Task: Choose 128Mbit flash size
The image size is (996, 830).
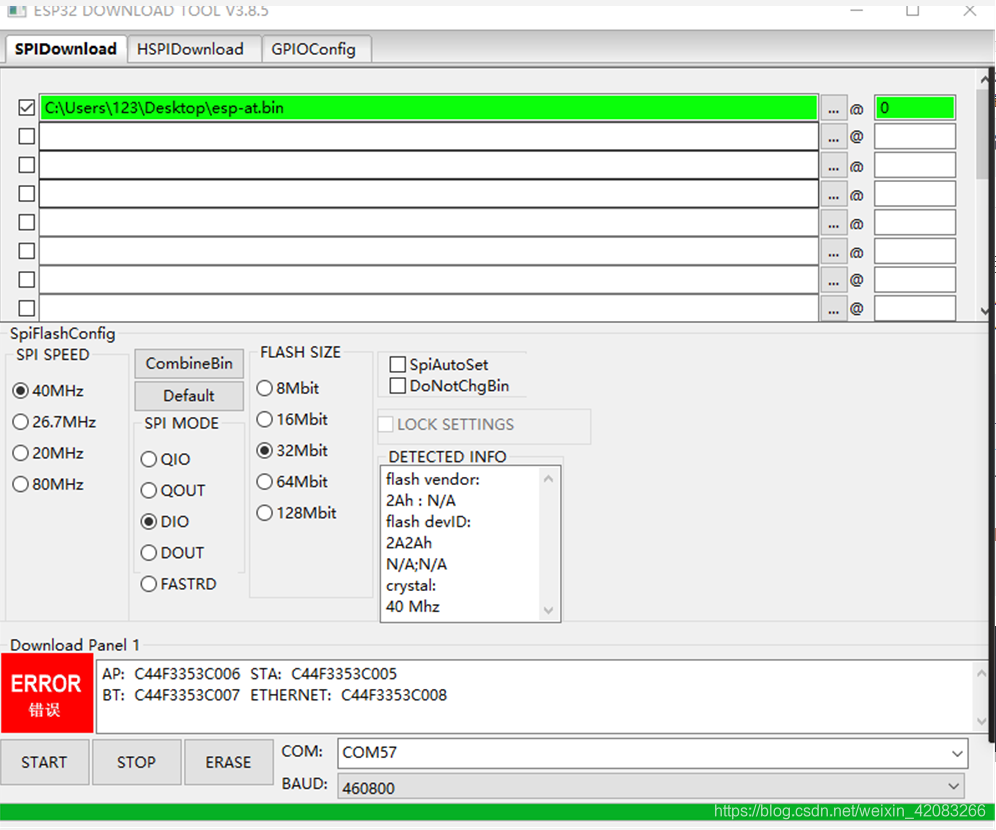Action: click(x=297, y=512)
